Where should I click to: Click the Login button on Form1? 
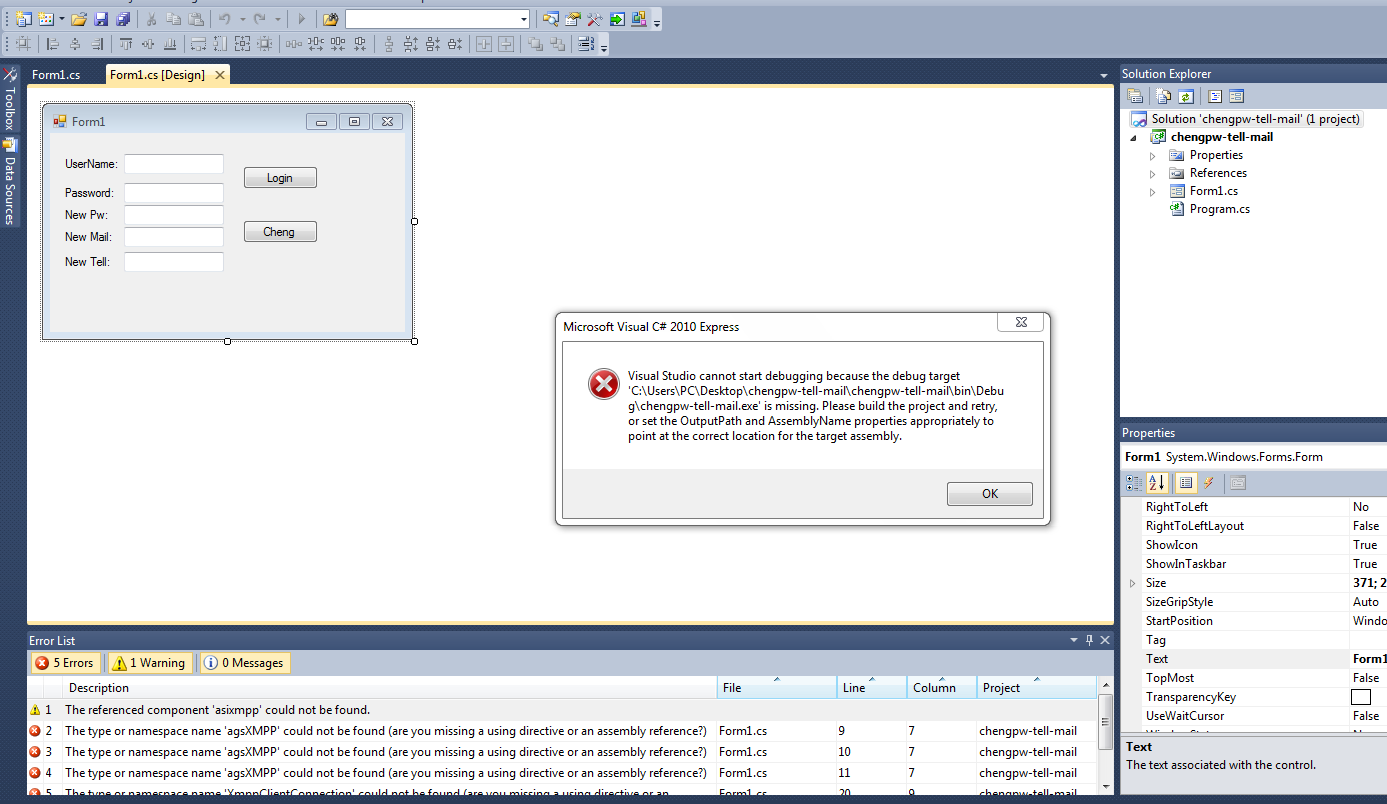(x=280, y=178)
